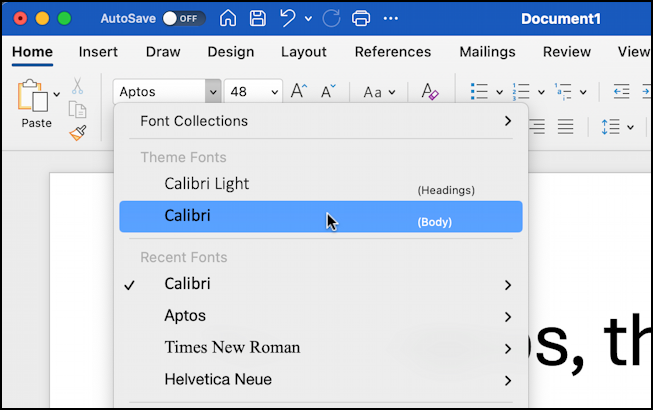Image resolution: width=653 pixels, height=410 pixels.
Task: Click the Justify alignment icon
Action: pyautogui.click(x=565, y=126)
